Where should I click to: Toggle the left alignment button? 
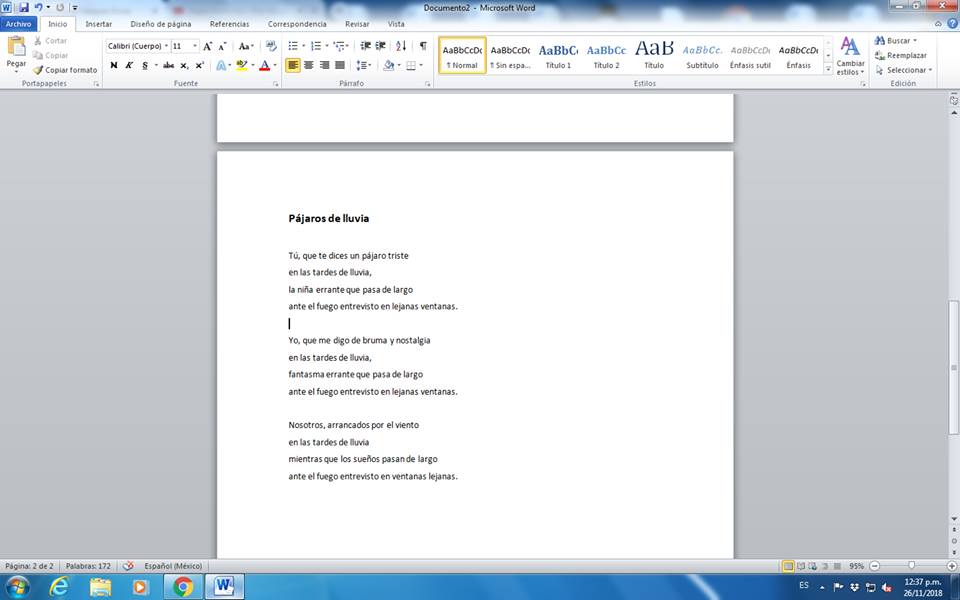(293, 65)
